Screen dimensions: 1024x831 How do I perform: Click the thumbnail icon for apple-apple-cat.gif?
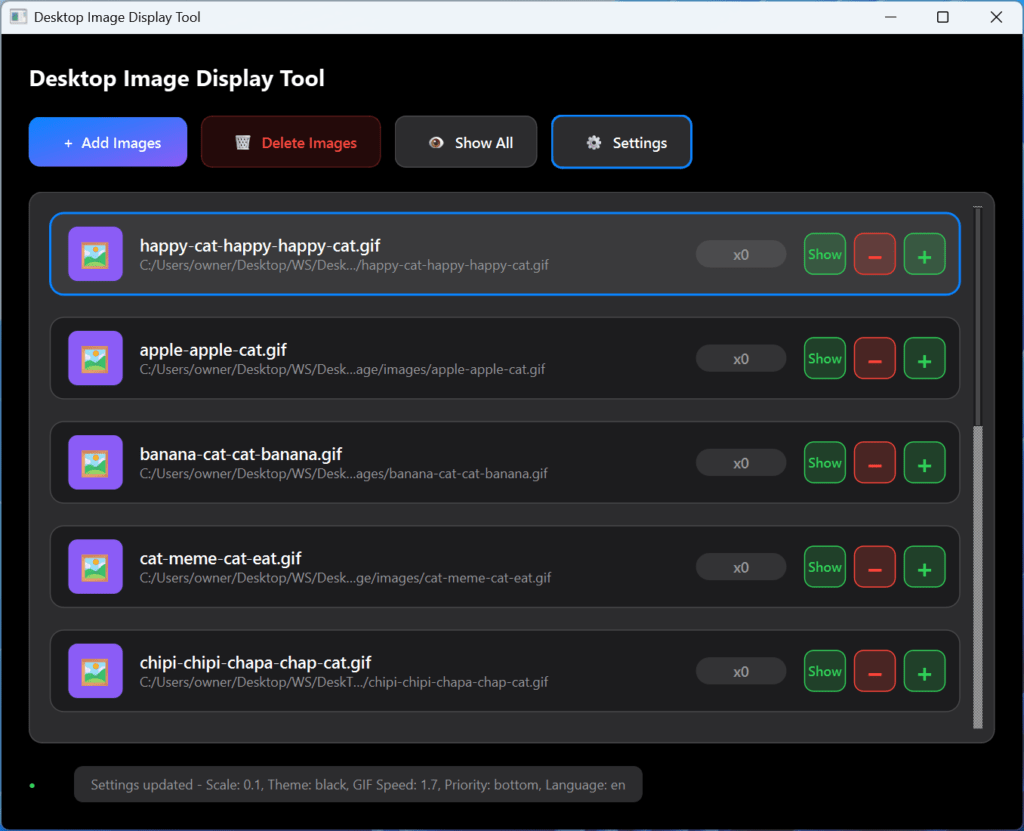[95, 358]
